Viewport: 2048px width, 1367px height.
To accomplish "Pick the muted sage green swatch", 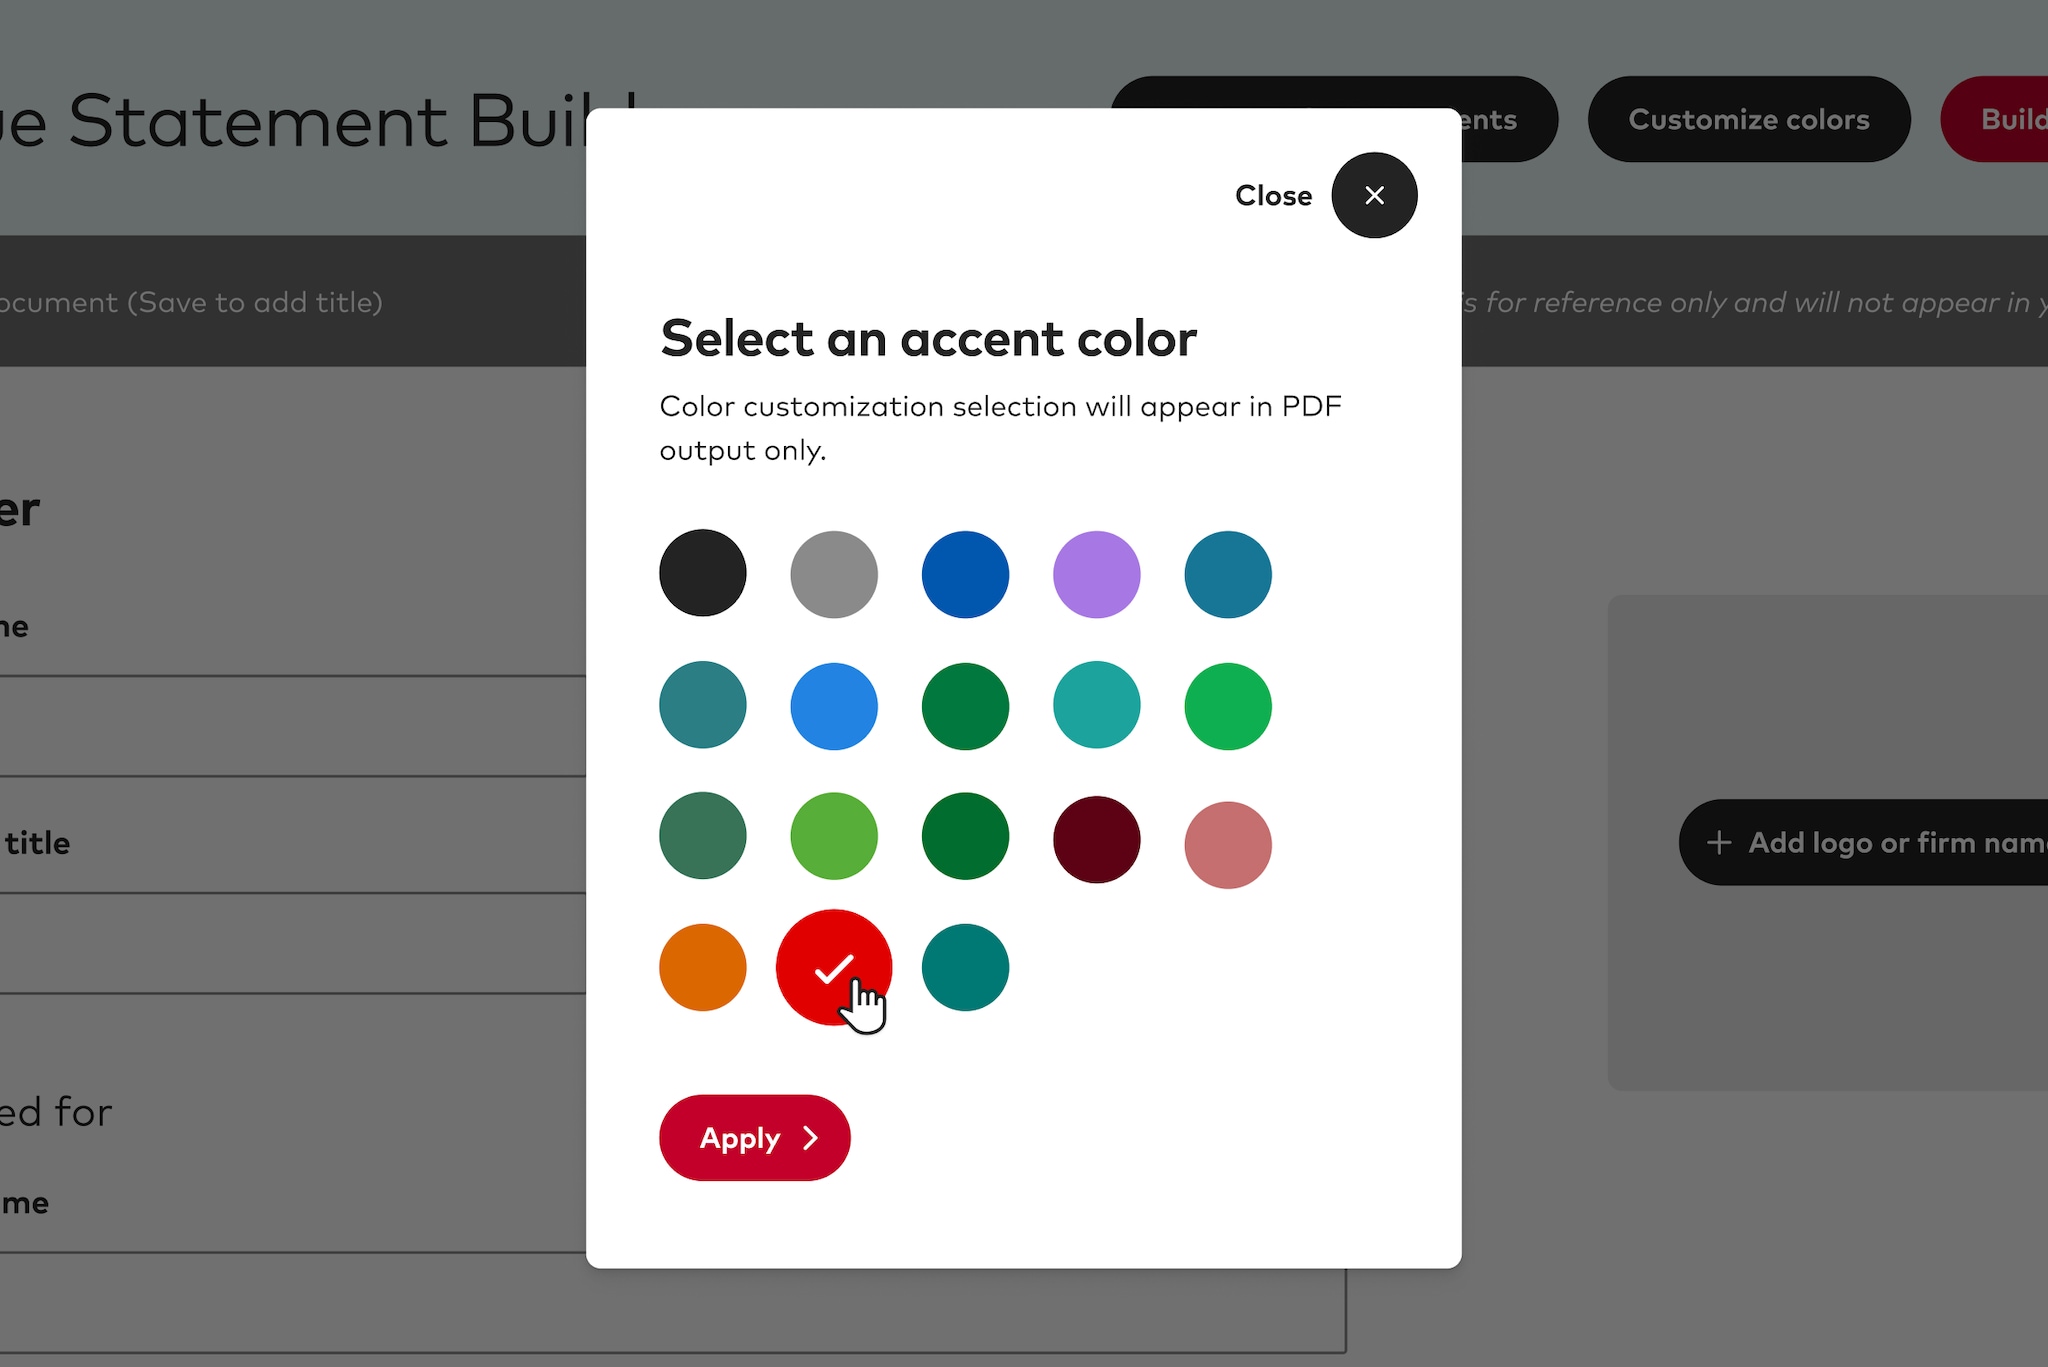I will [x=702, y=836].
